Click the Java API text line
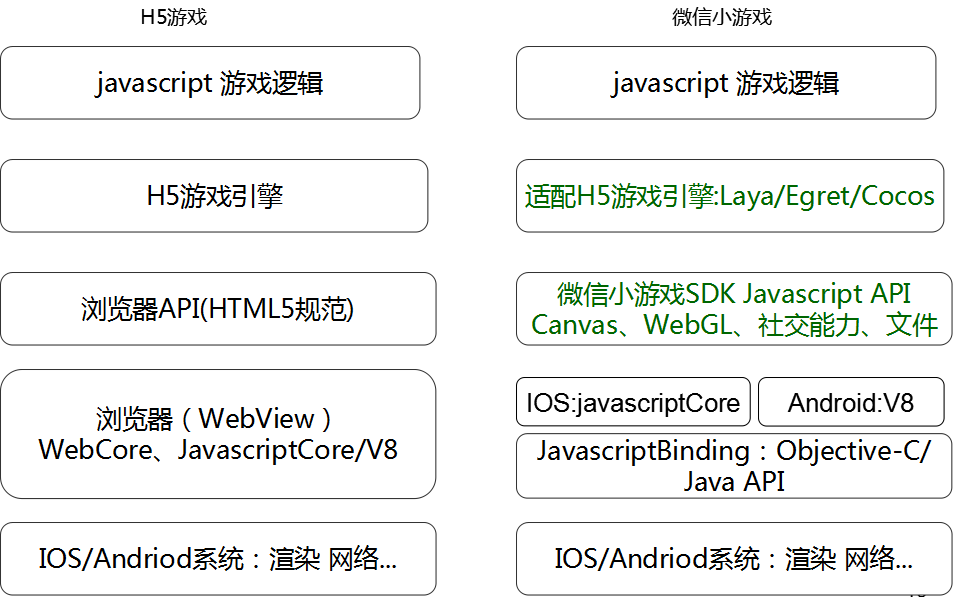The image size is (955, 597). pyautogui.click(x=734, y=481)
